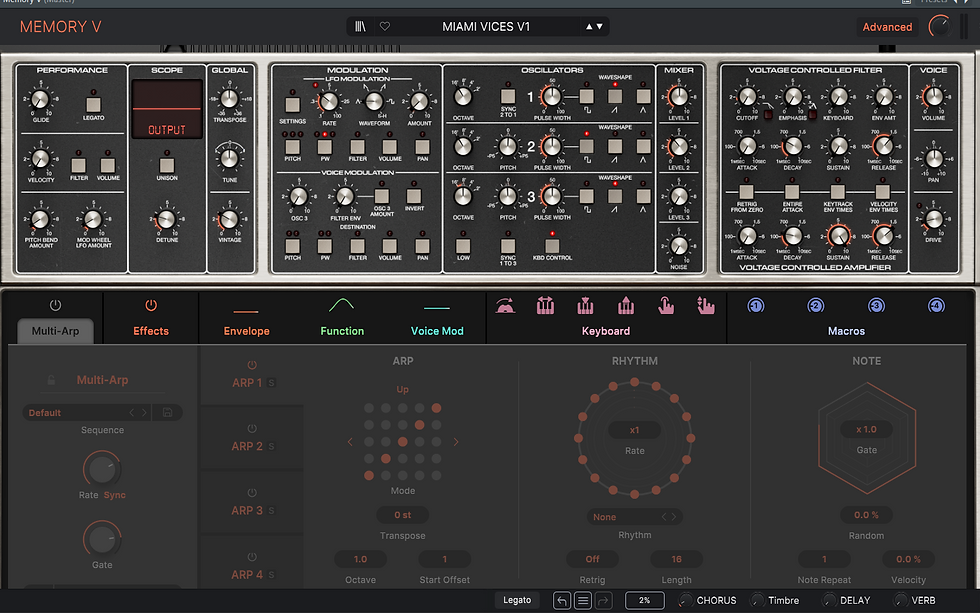
Task: Enable ARP 3 power switch
Action: point(252,493)
